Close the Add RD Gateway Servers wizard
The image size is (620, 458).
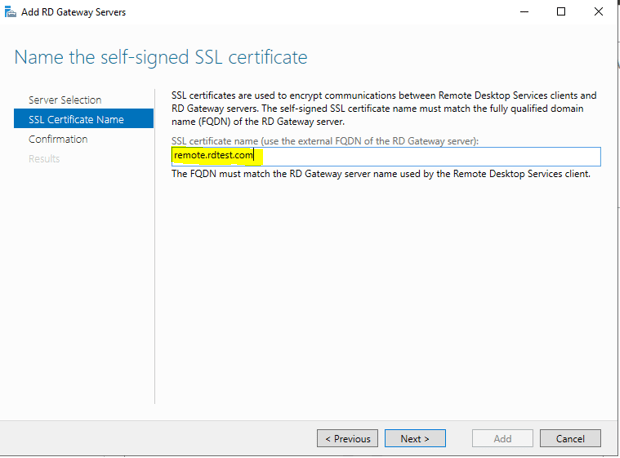pyautogui.click(x=597, y=12)
